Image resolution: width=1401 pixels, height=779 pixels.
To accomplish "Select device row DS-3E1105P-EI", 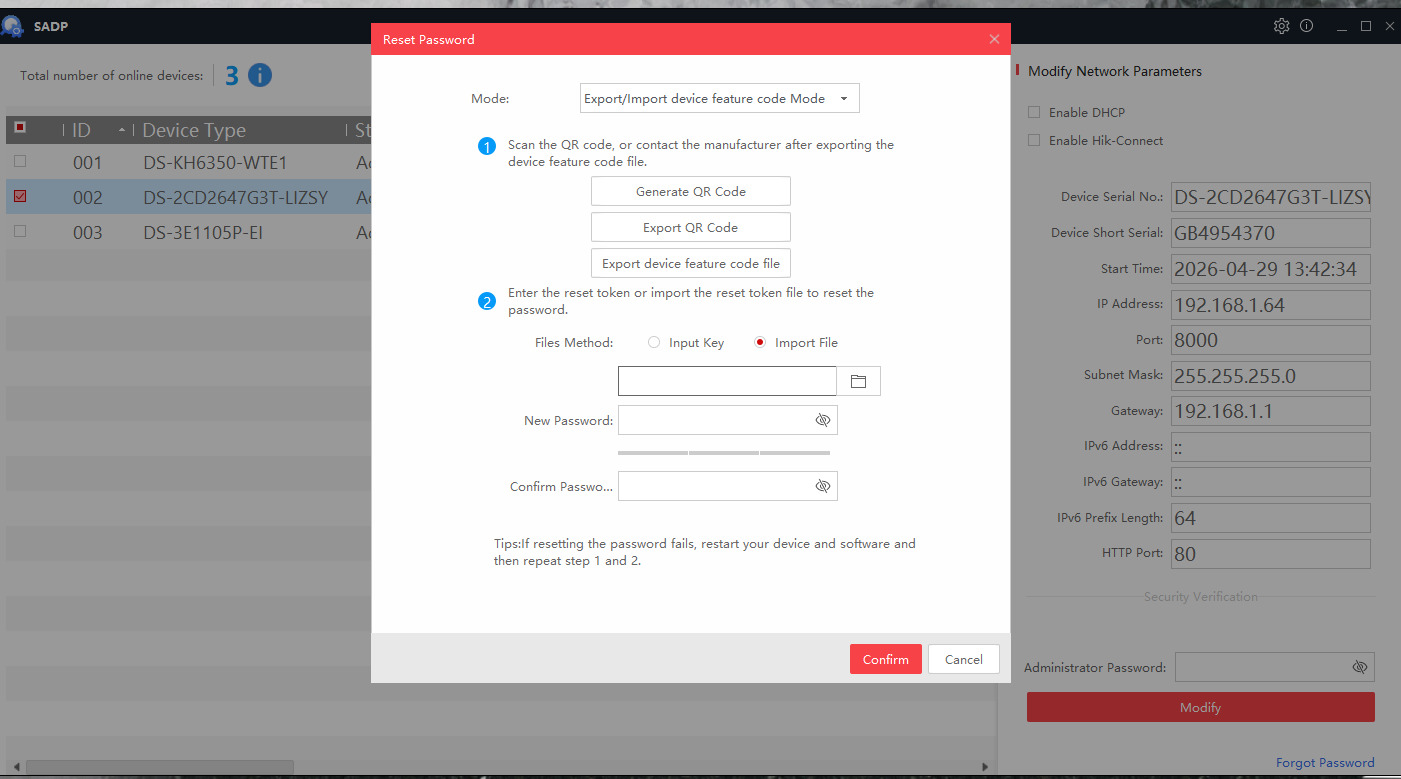I will (188, 232).
